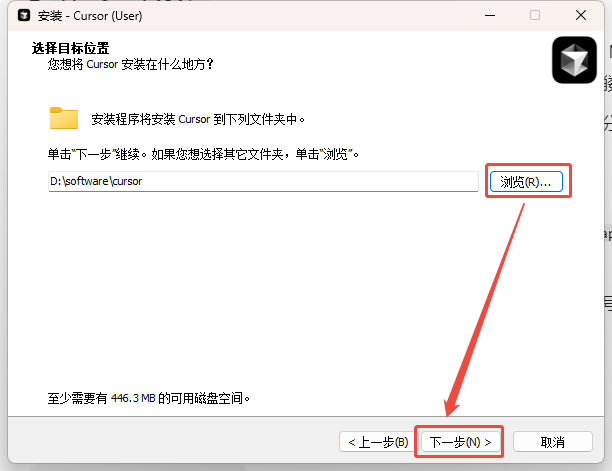Click the Browse (浏览(R)...) button

click(526, 181)
